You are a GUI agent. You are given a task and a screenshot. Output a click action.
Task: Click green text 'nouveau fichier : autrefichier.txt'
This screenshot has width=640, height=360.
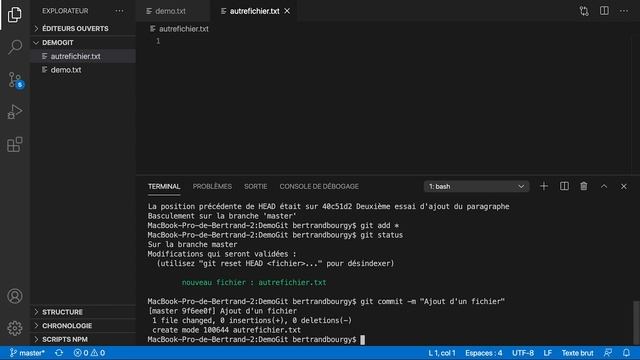pyautogui.click(x=254, y=282)
